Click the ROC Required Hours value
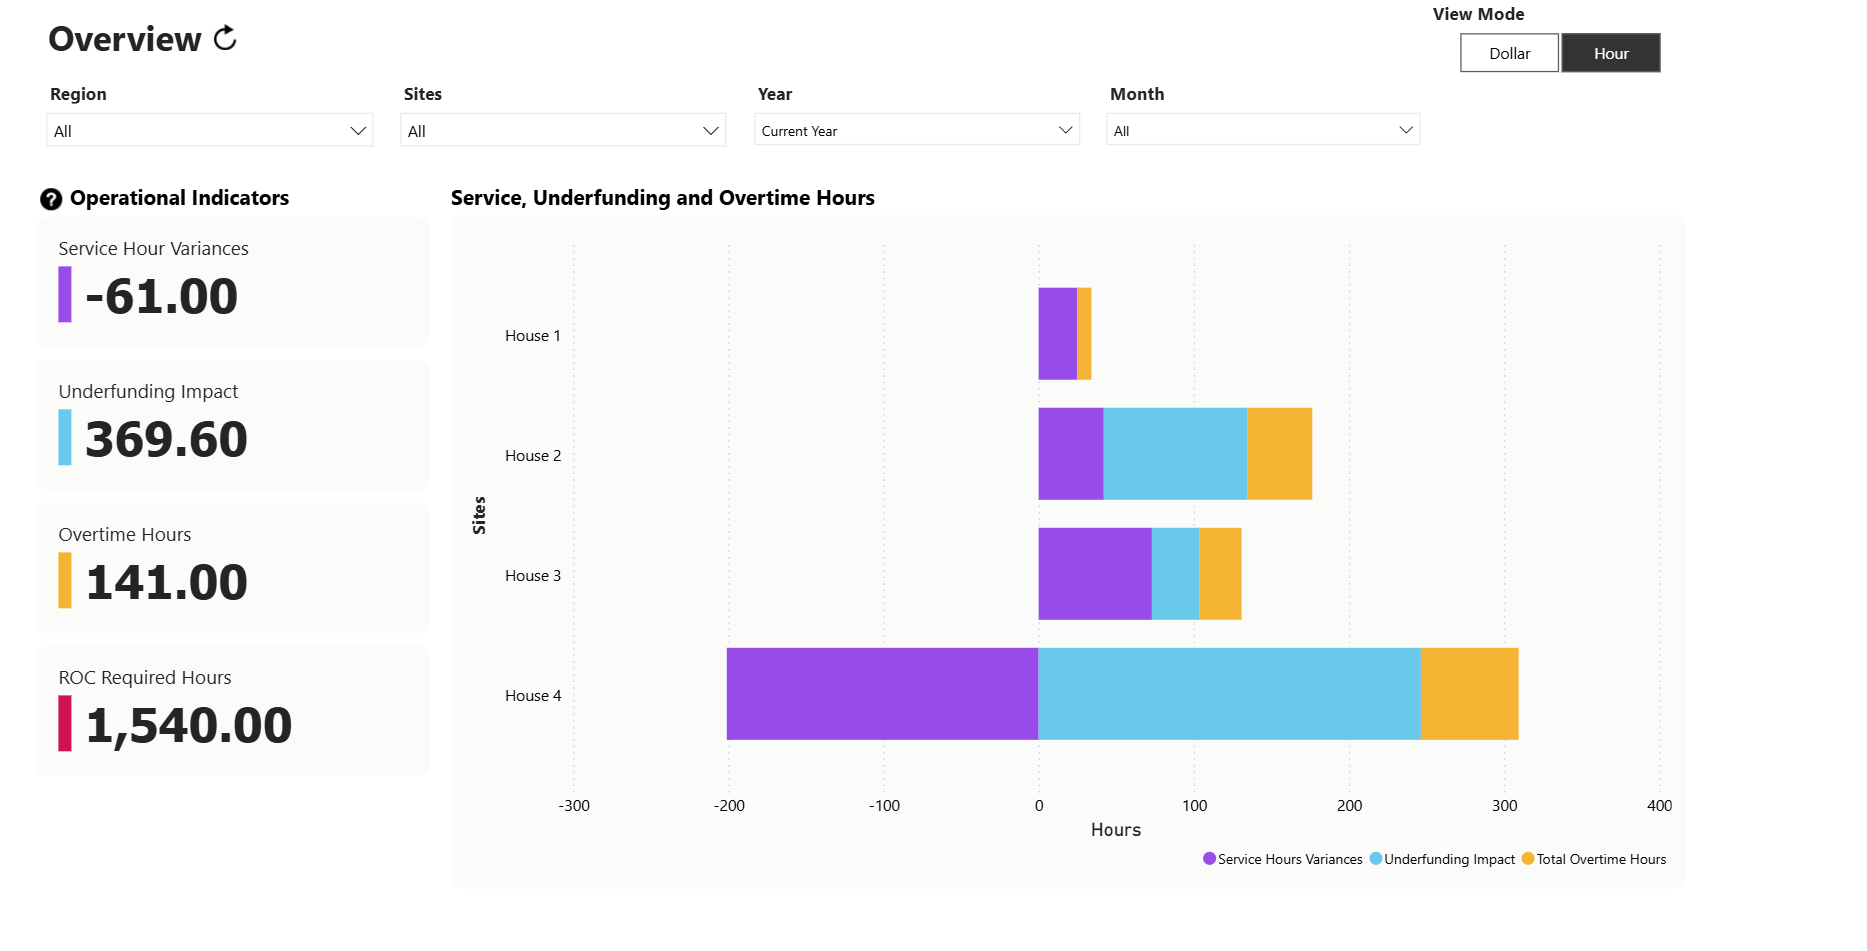The image size is (1867, 951). click(x=188, y=725)
